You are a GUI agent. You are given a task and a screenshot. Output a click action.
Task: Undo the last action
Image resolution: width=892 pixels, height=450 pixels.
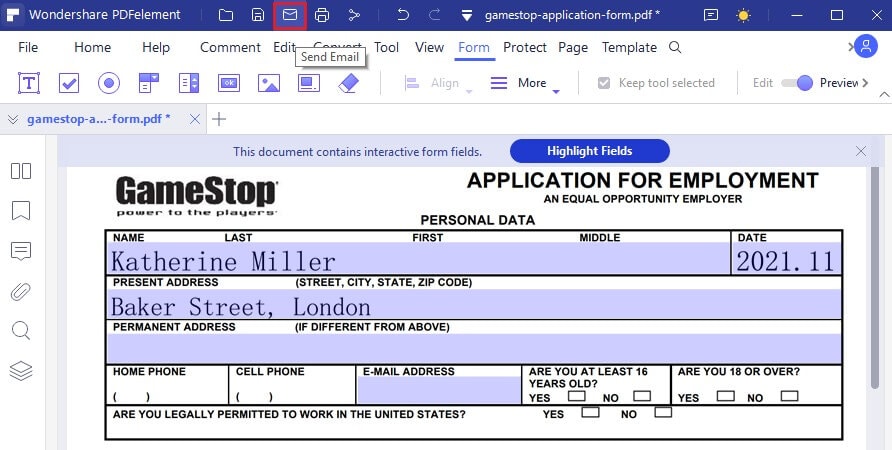[403, 15]
